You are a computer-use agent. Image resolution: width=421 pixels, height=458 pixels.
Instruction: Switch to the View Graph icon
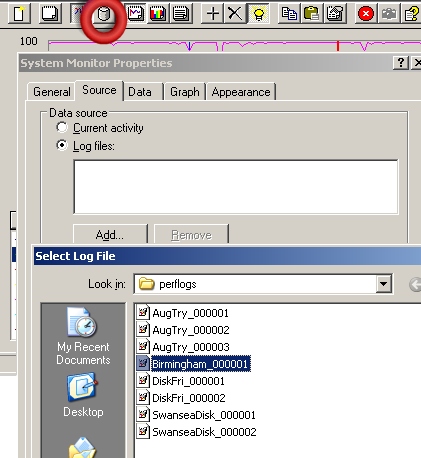coord(136,13)
